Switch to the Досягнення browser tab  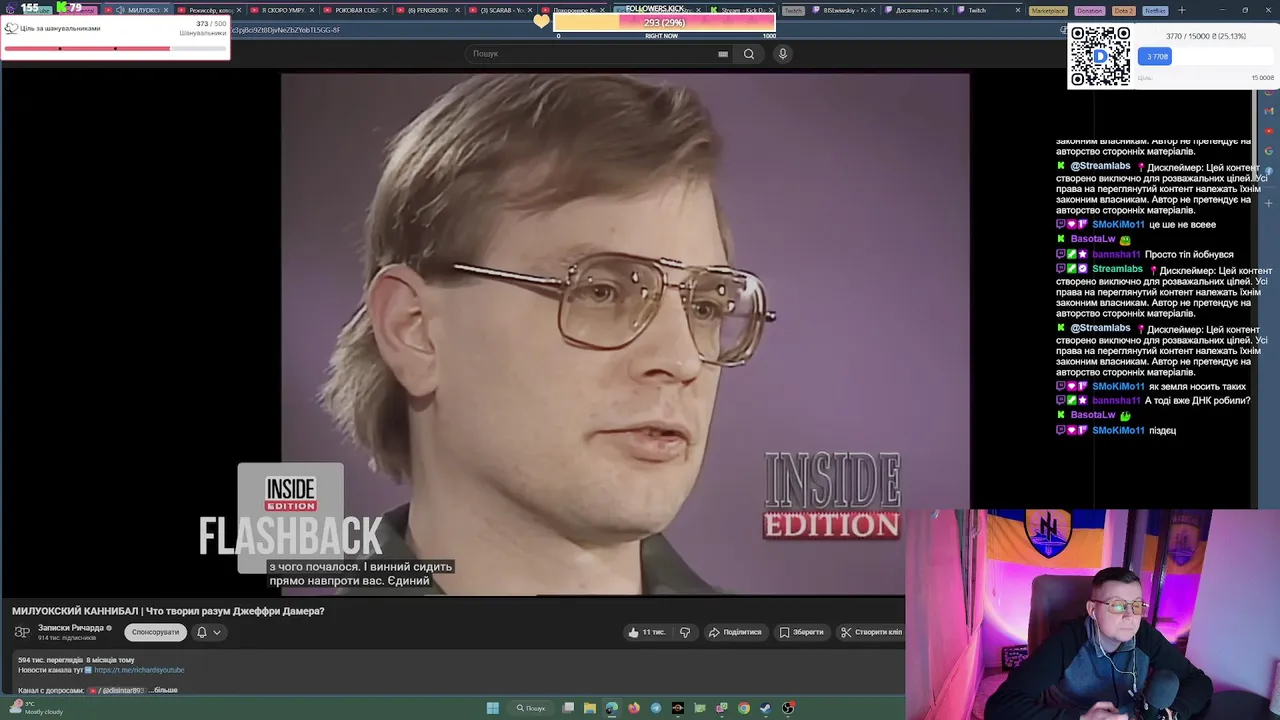917,10
